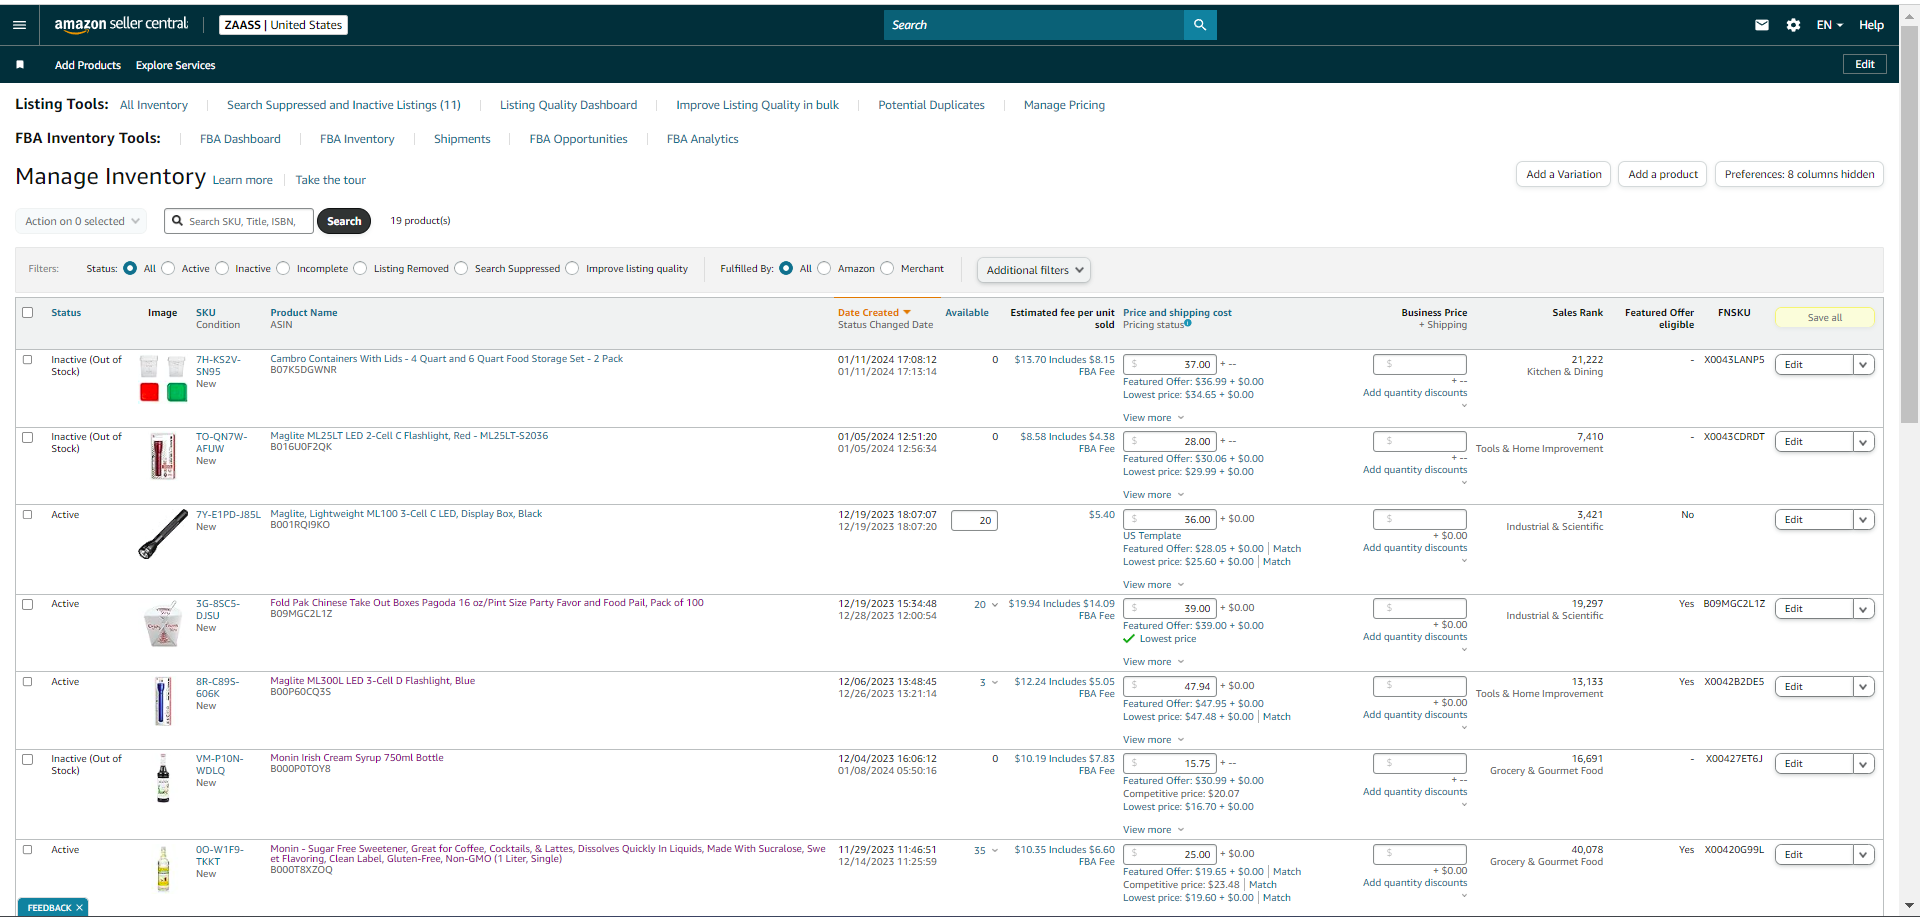1920x917 pixels.
Task: Open Explore Services menu item
Action: pyautogui.click(x=176, y=65)
